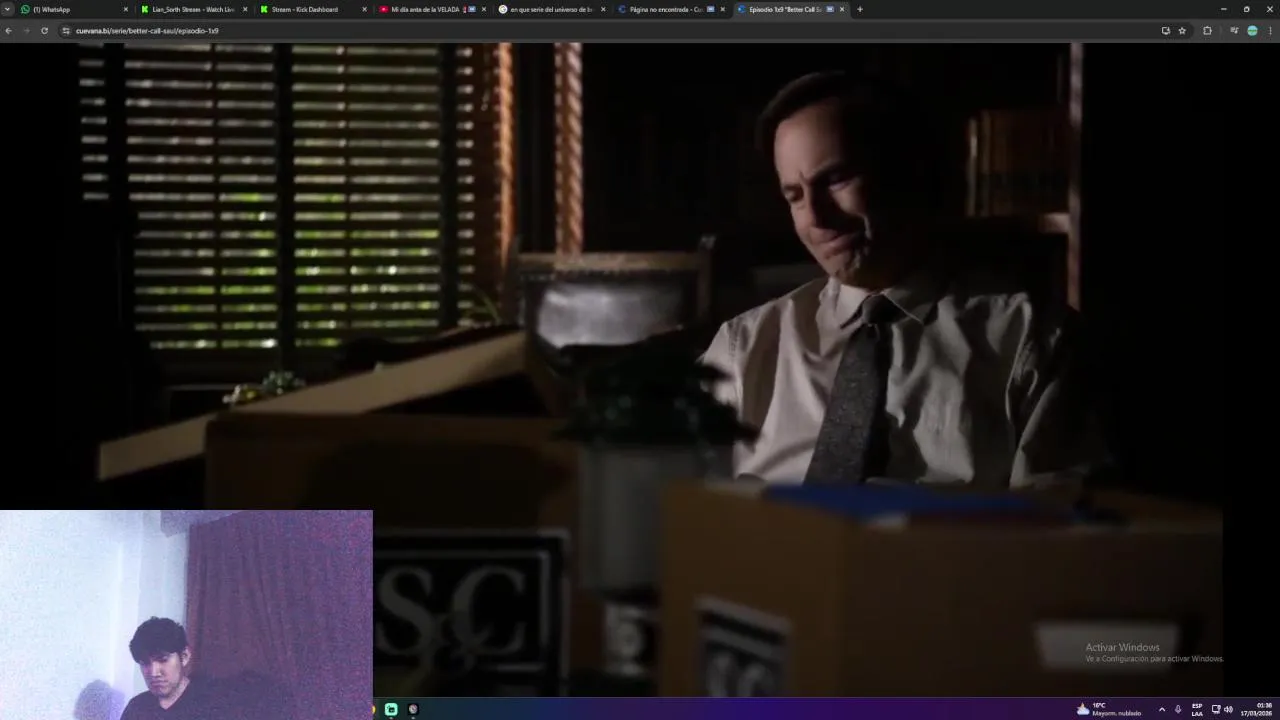
Task: Open the Chrome profile avatar
Action: (x=1252, y=31)
